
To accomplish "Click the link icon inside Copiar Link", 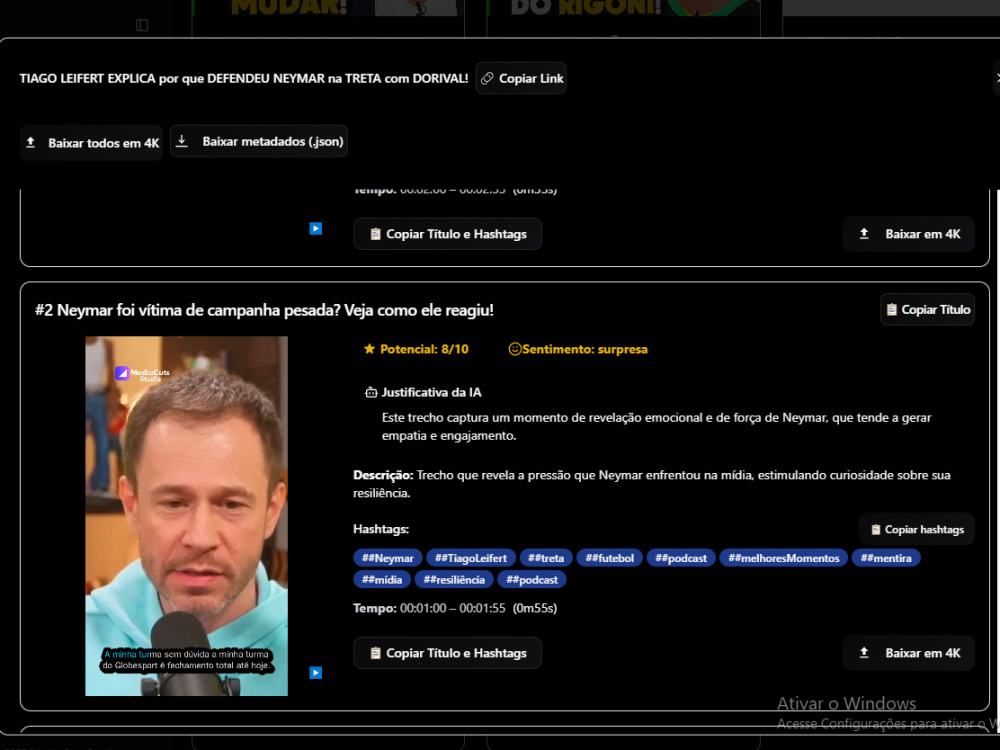I will 487,78.
